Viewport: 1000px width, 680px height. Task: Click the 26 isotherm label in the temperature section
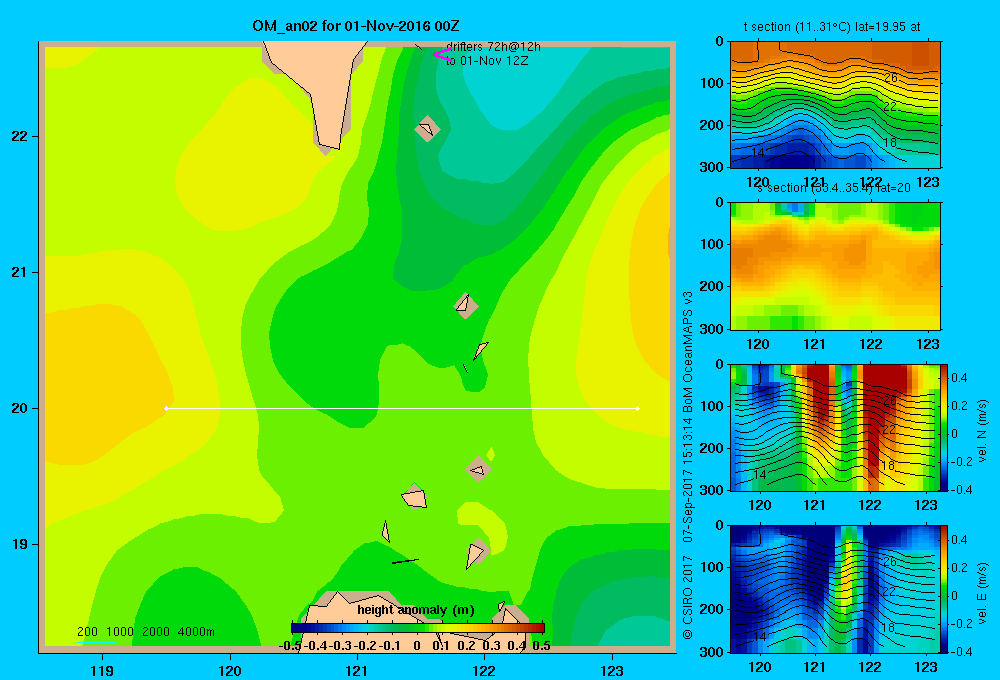891,78
